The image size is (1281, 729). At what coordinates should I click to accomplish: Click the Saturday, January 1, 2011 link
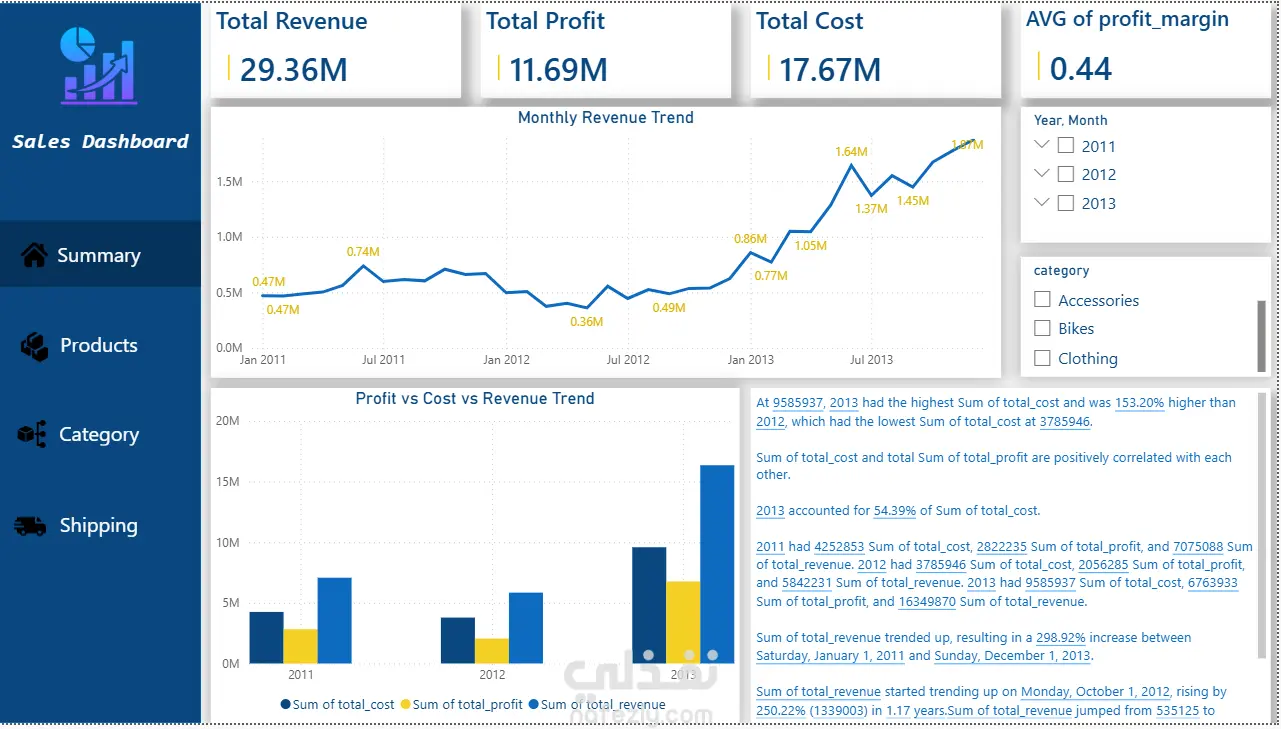pos(830,657)
